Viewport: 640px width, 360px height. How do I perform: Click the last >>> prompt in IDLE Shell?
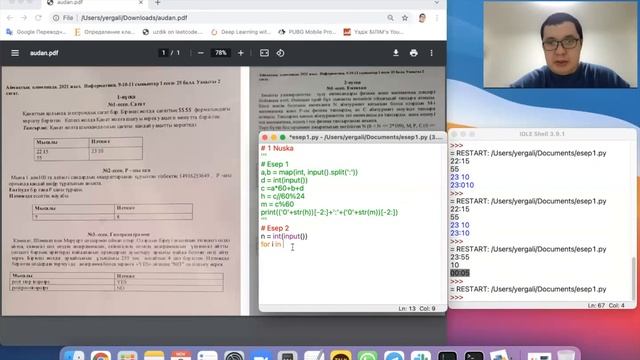[x=456, y=298]
